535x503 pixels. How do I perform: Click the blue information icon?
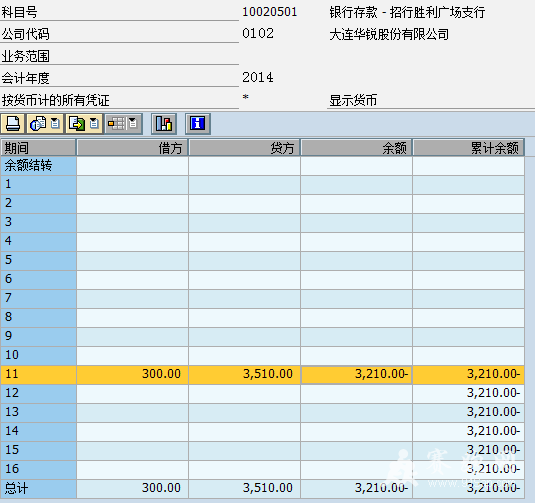point(198,124)
